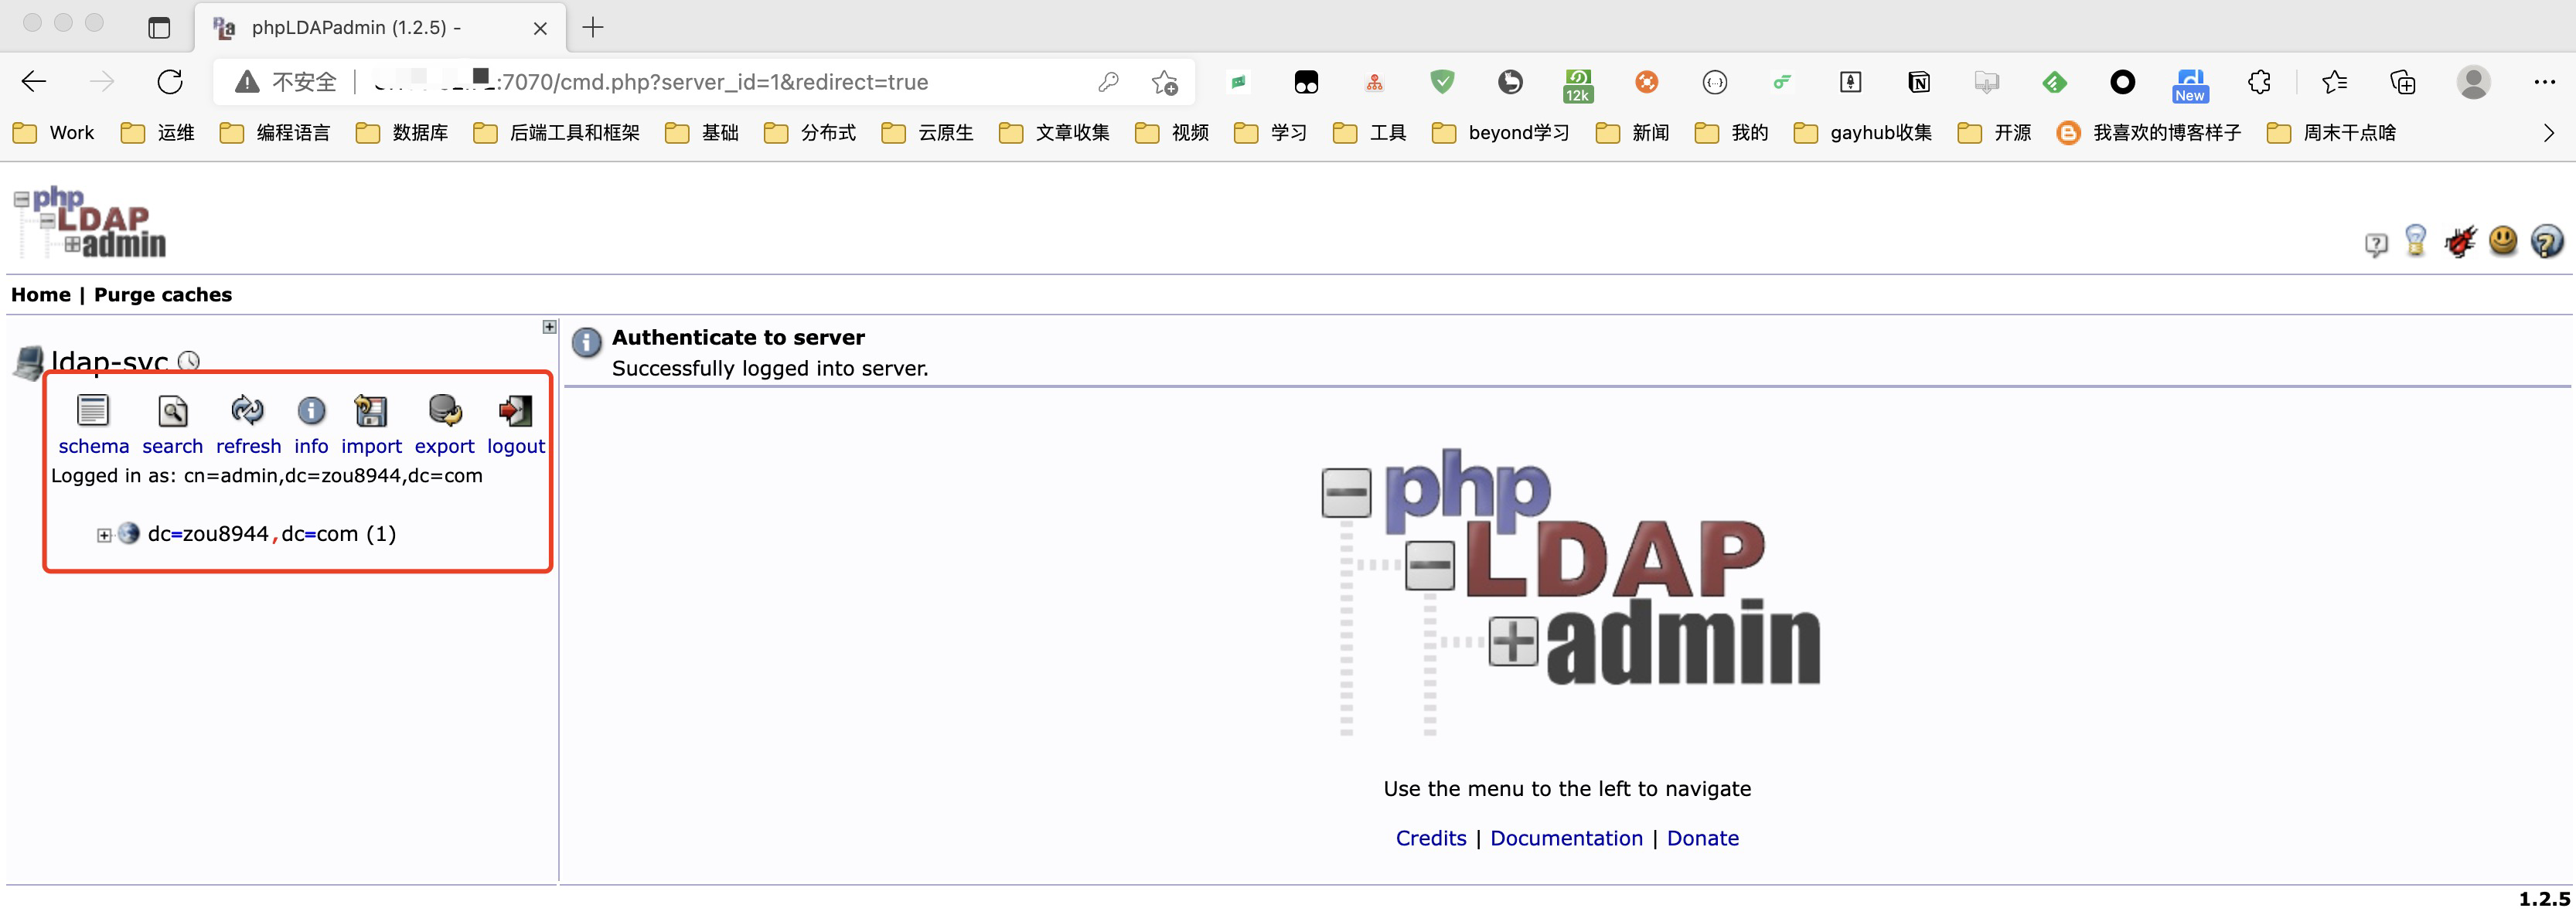Refresh the LDAP tree
This screenshot has width=2576, height=915.
pos(247,411)
